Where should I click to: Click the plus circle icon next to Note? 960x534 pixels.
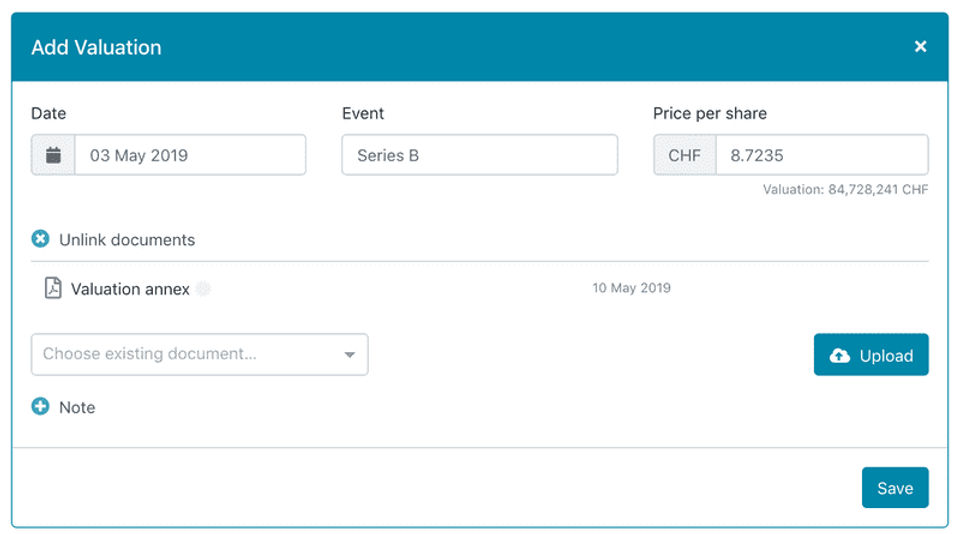(x=40, y=407)
